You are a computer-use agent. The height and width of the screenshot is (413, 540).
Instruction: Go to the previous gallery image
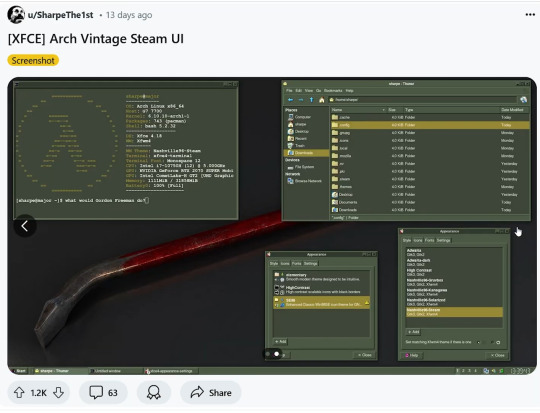point(25,226)
